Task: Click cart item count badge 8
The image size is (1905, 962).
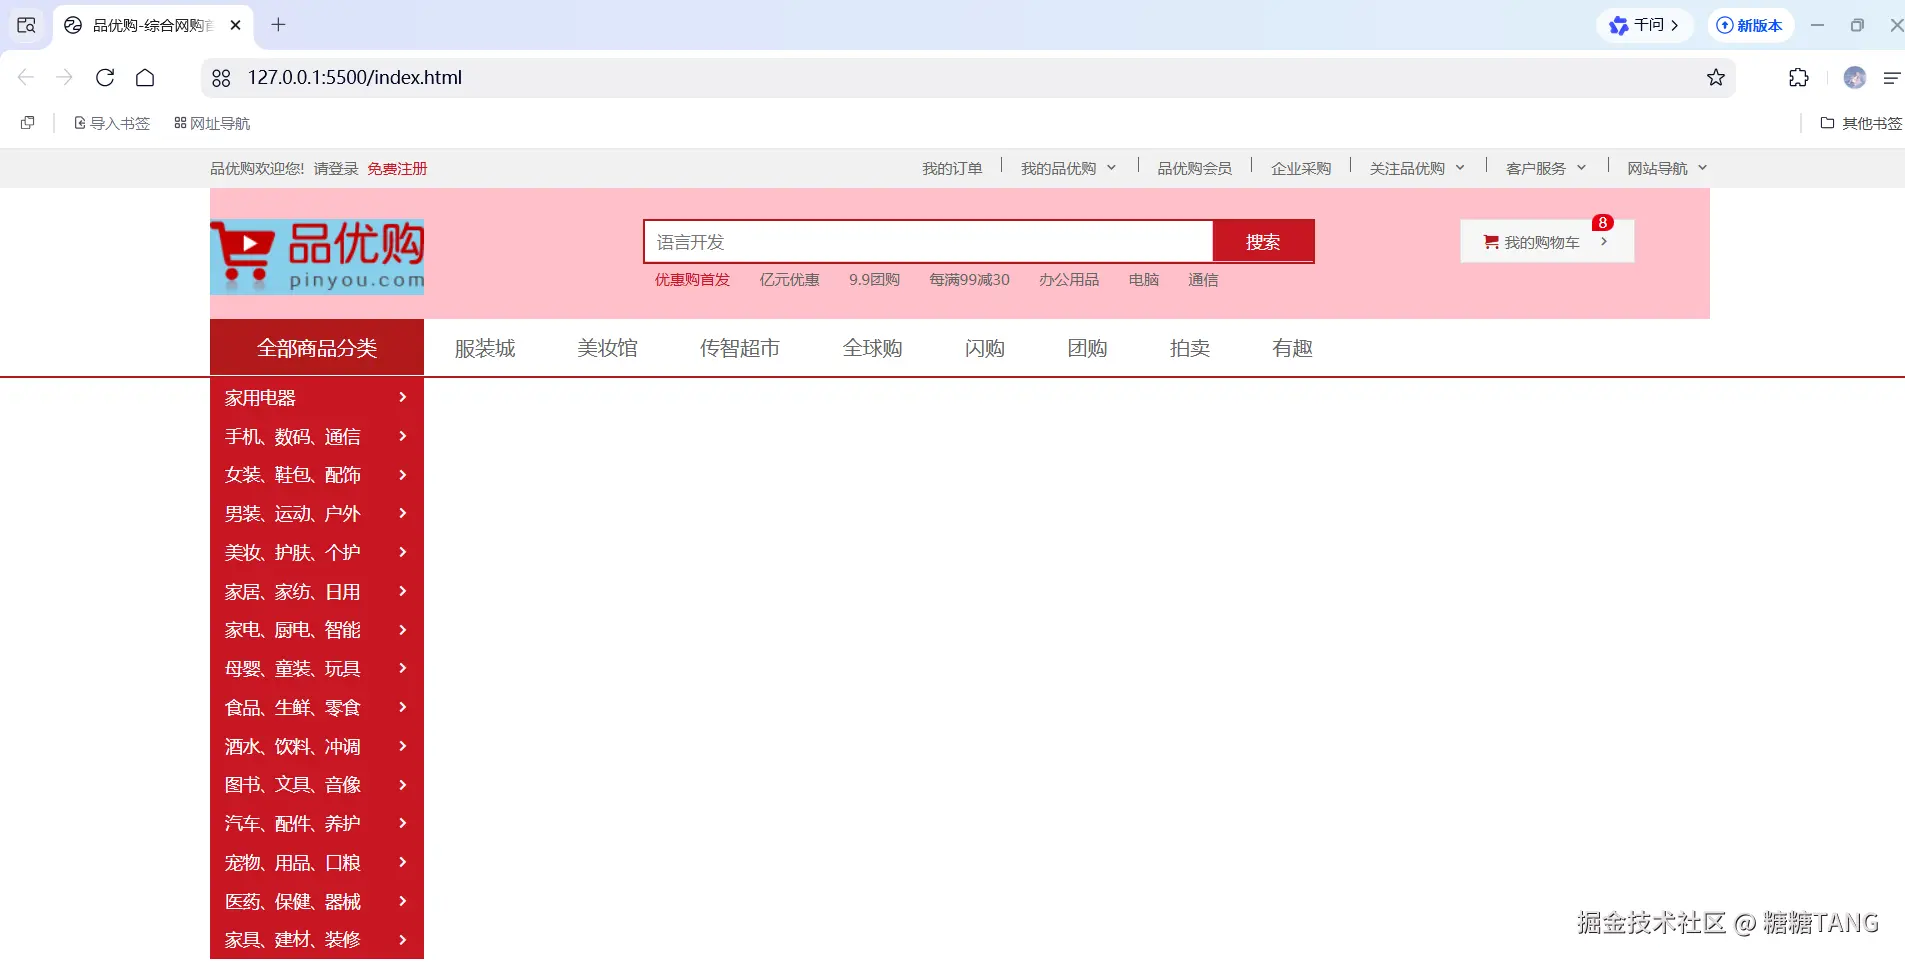Action: click(1603, 222)
